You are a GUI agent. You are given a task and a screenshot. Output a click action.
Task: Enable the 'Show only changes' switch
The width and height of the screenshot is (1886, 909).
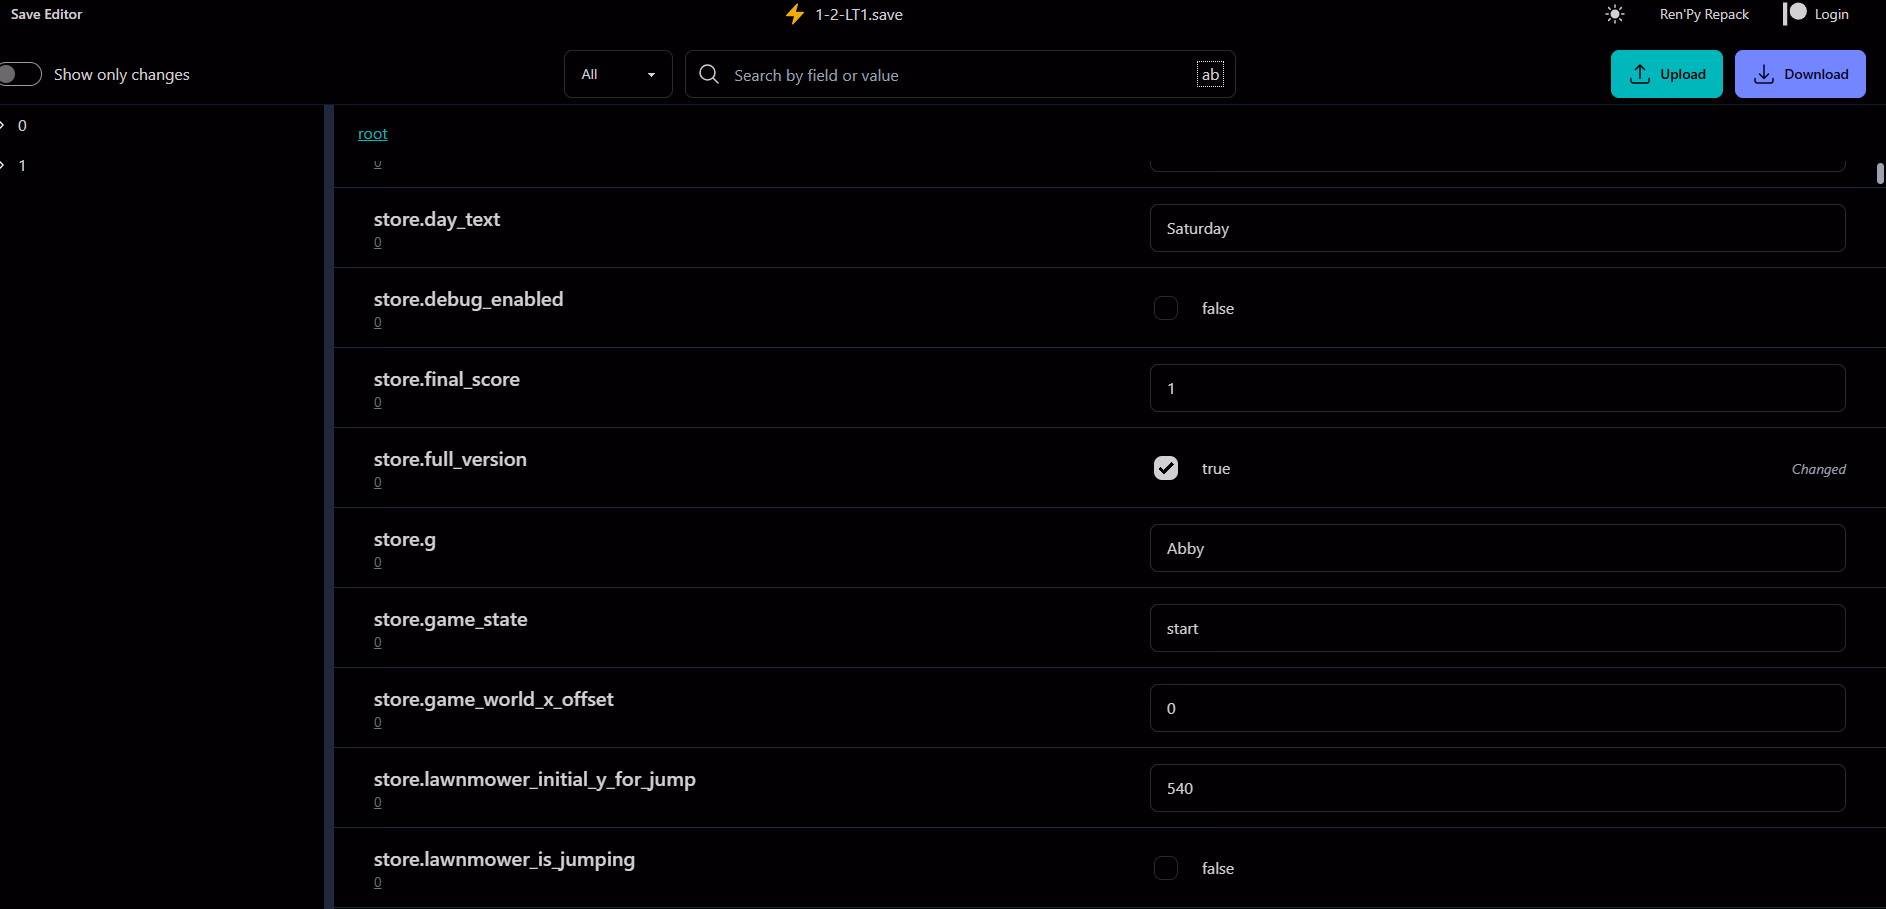[x=21, y=74]
